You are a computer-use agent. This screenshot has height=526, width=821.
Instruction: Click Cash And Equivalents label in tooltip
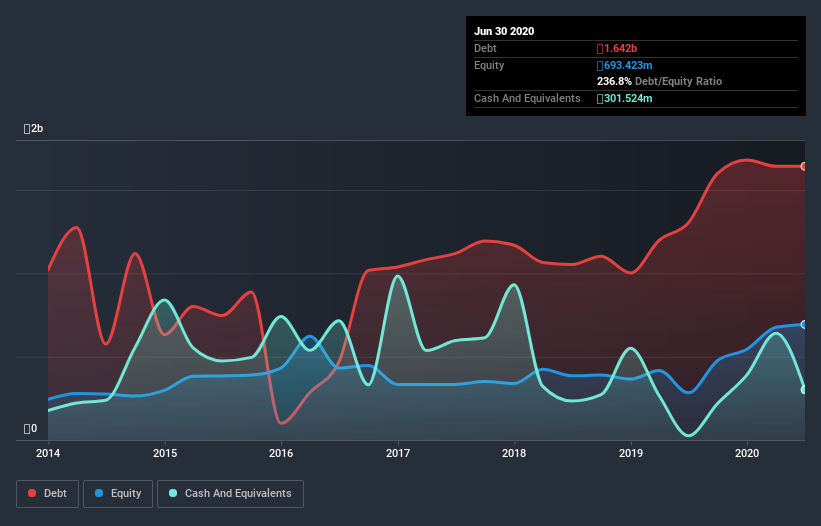[527, 98]
